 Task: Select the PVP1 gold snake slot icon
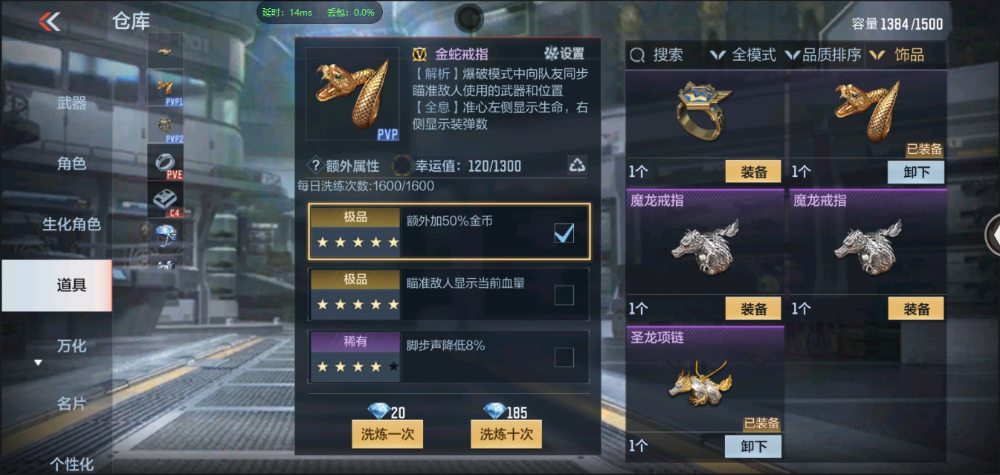(165, 88)
